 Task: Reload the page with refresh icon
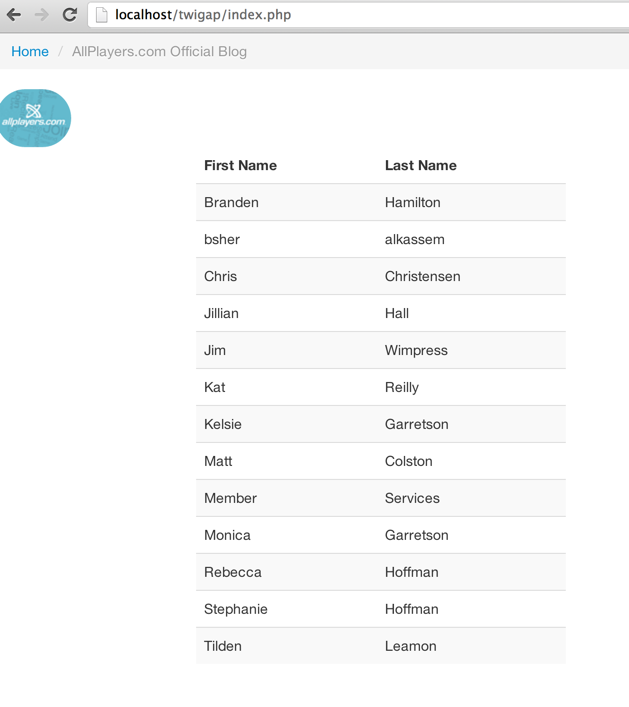coord(70,15)
